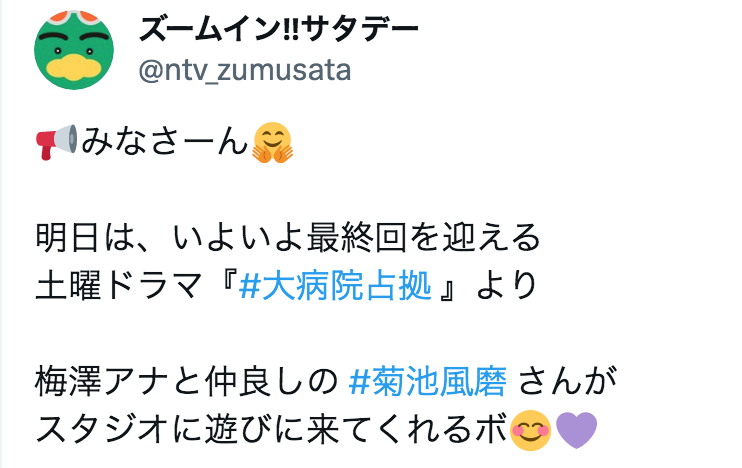Click the スタジオに遊びに来てくれるボ line
This screenshot has width=742, height=468.
pyautogui.click(x=272, y=430)
